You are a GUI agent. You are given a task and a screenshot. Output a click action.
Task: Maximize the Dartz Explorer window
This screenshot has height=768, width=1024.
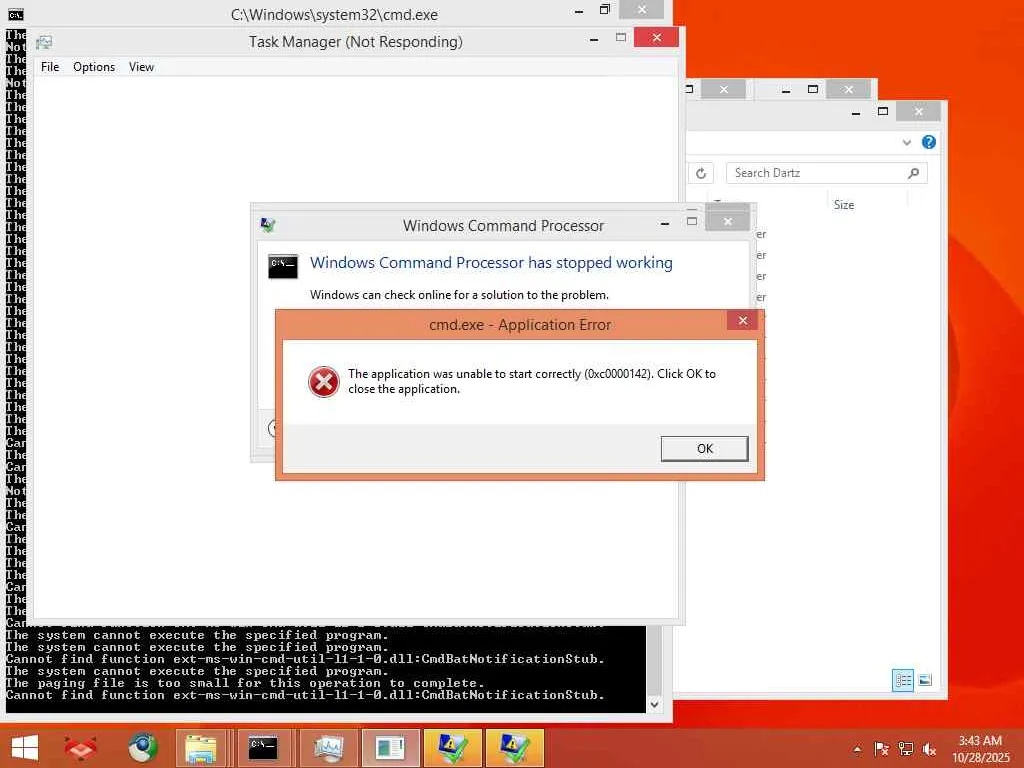tap(883, 112)
